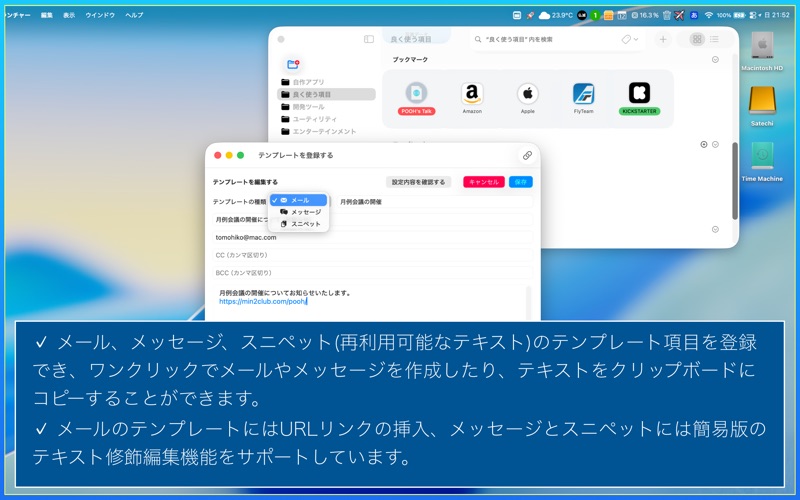The height and width of the screenshot is (500, 800).
Task: Open the 編集 menu
Action: coord(47,15)
